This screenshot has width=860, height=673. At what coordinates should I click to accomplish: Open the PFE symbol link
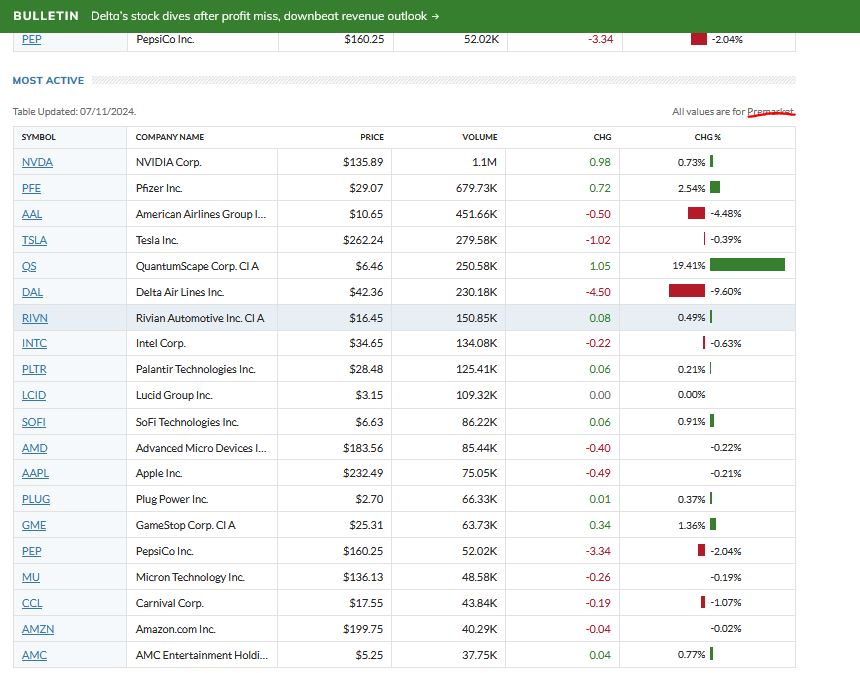[x=32, y=188]
